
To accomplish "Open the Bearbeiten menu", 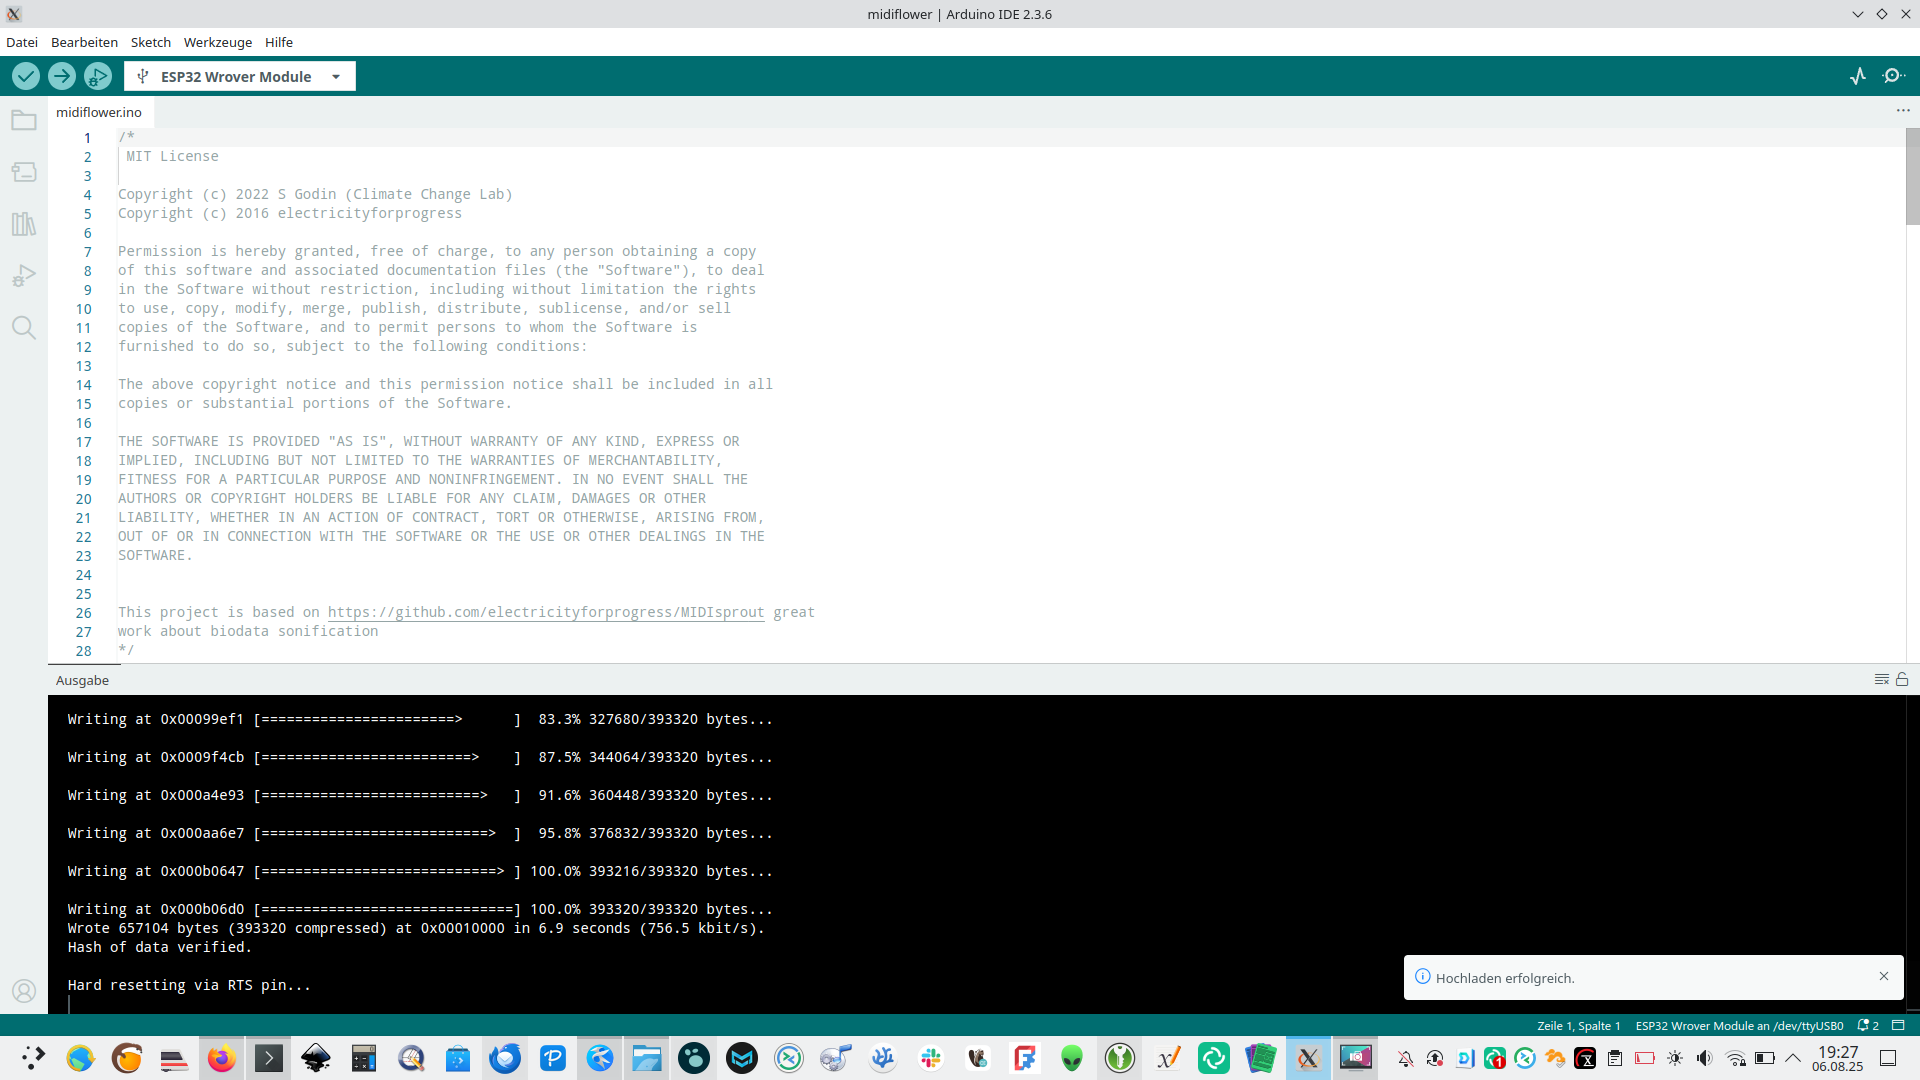I will click(x=84, y=42).
